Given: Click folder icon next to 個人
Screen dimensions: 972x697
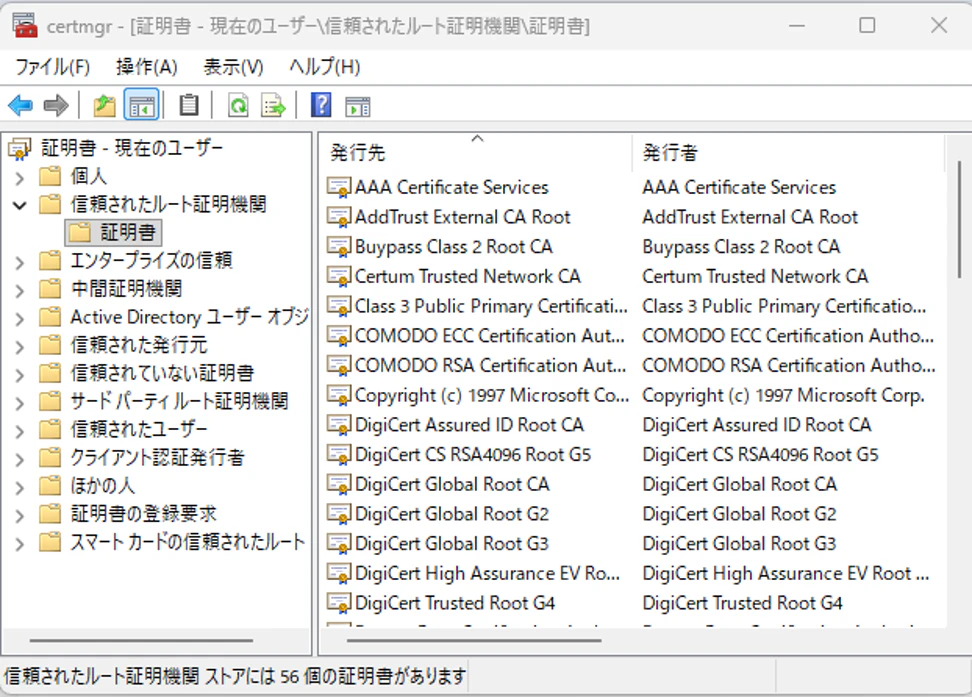Looking at the screenshot, I should coord(50,176).
